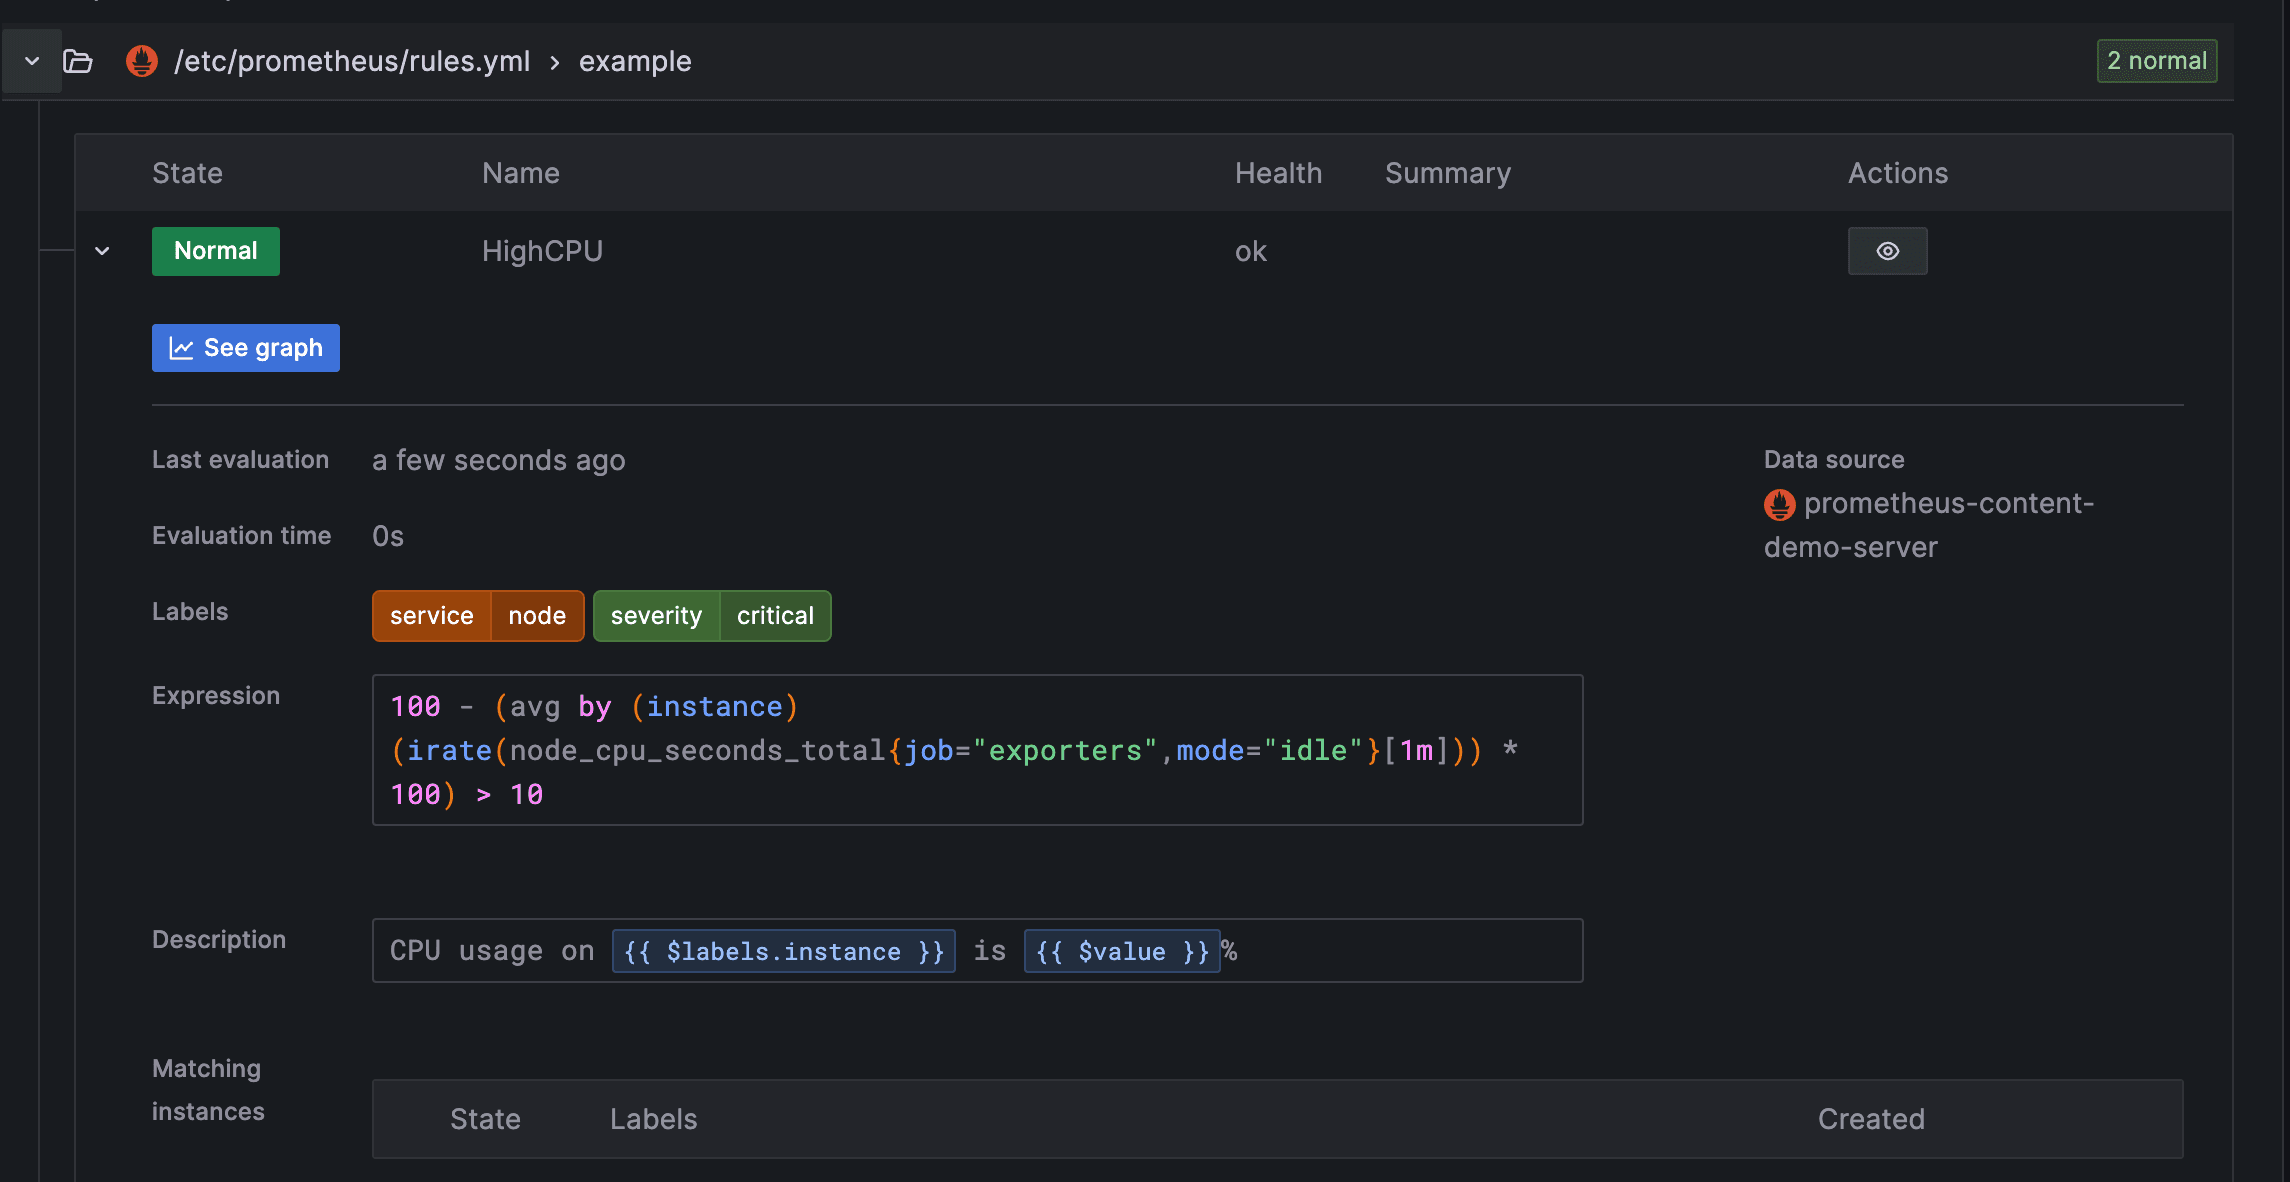Click the State column header
Image resolution: width=2290 pixels, height=1182 pixels.
(187, 173)
